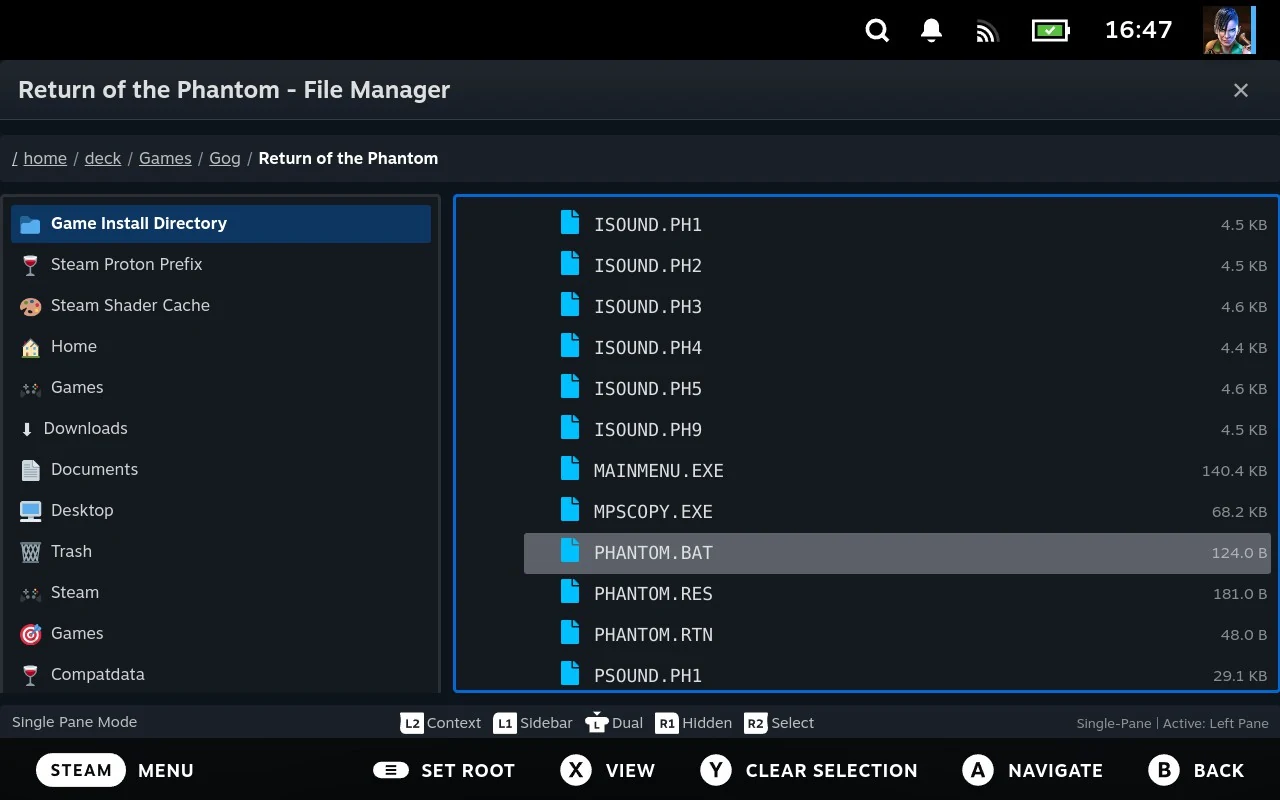The width and height of the screenshot is (1280, 800).
Task: Click the Trash bin icon
Action: 31,552
